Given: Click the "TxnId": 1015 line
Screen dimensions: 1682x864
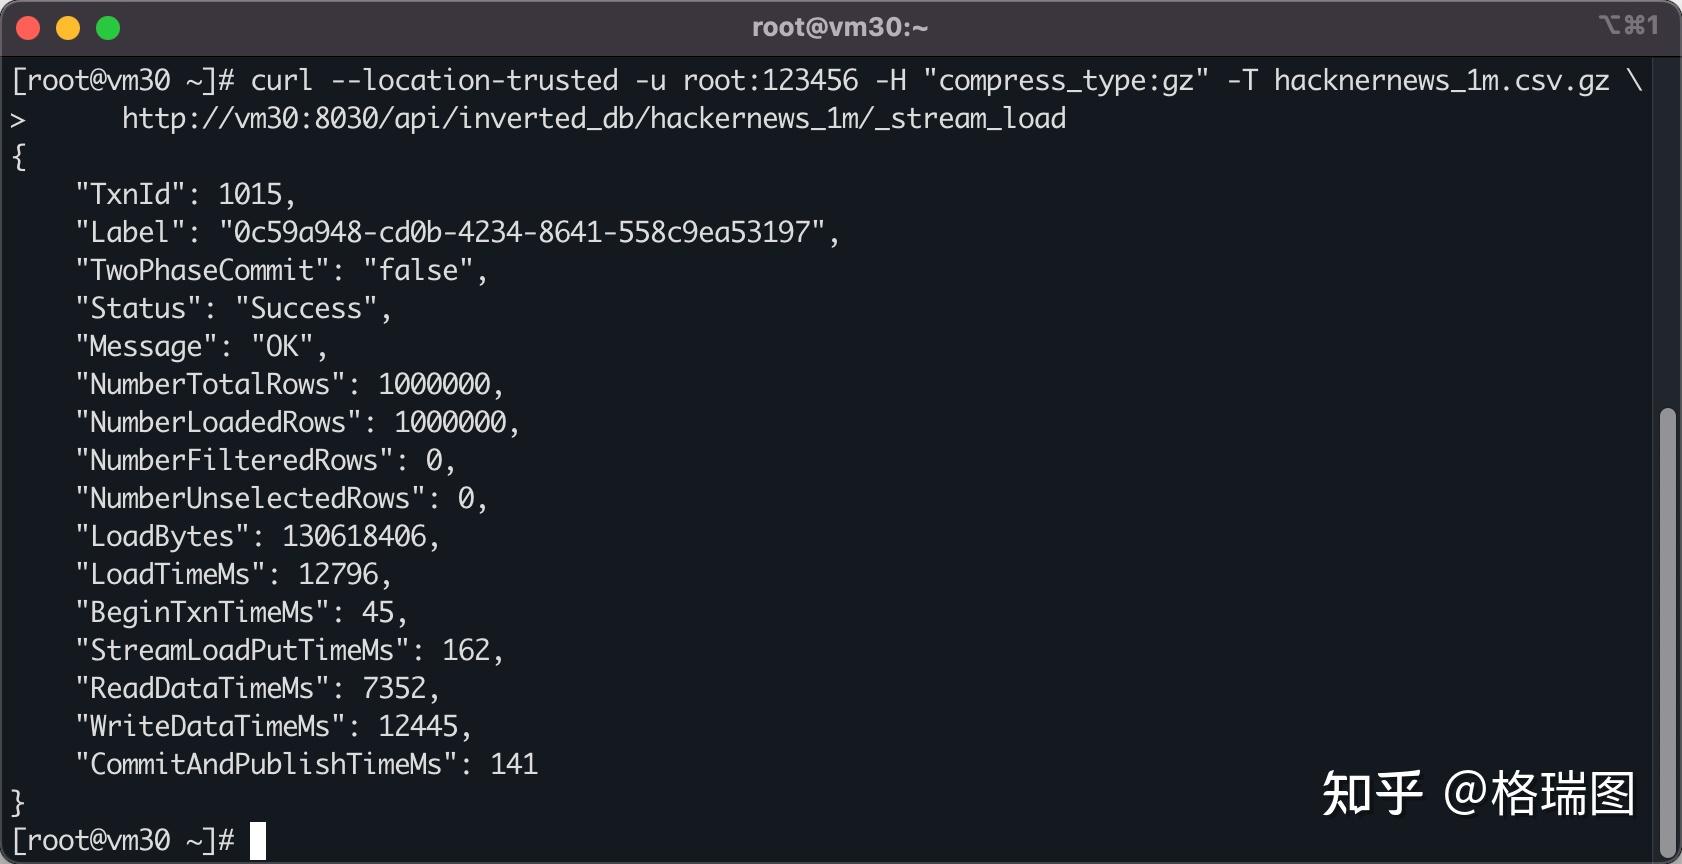Looking at the screenshot, I should point(186,194).
